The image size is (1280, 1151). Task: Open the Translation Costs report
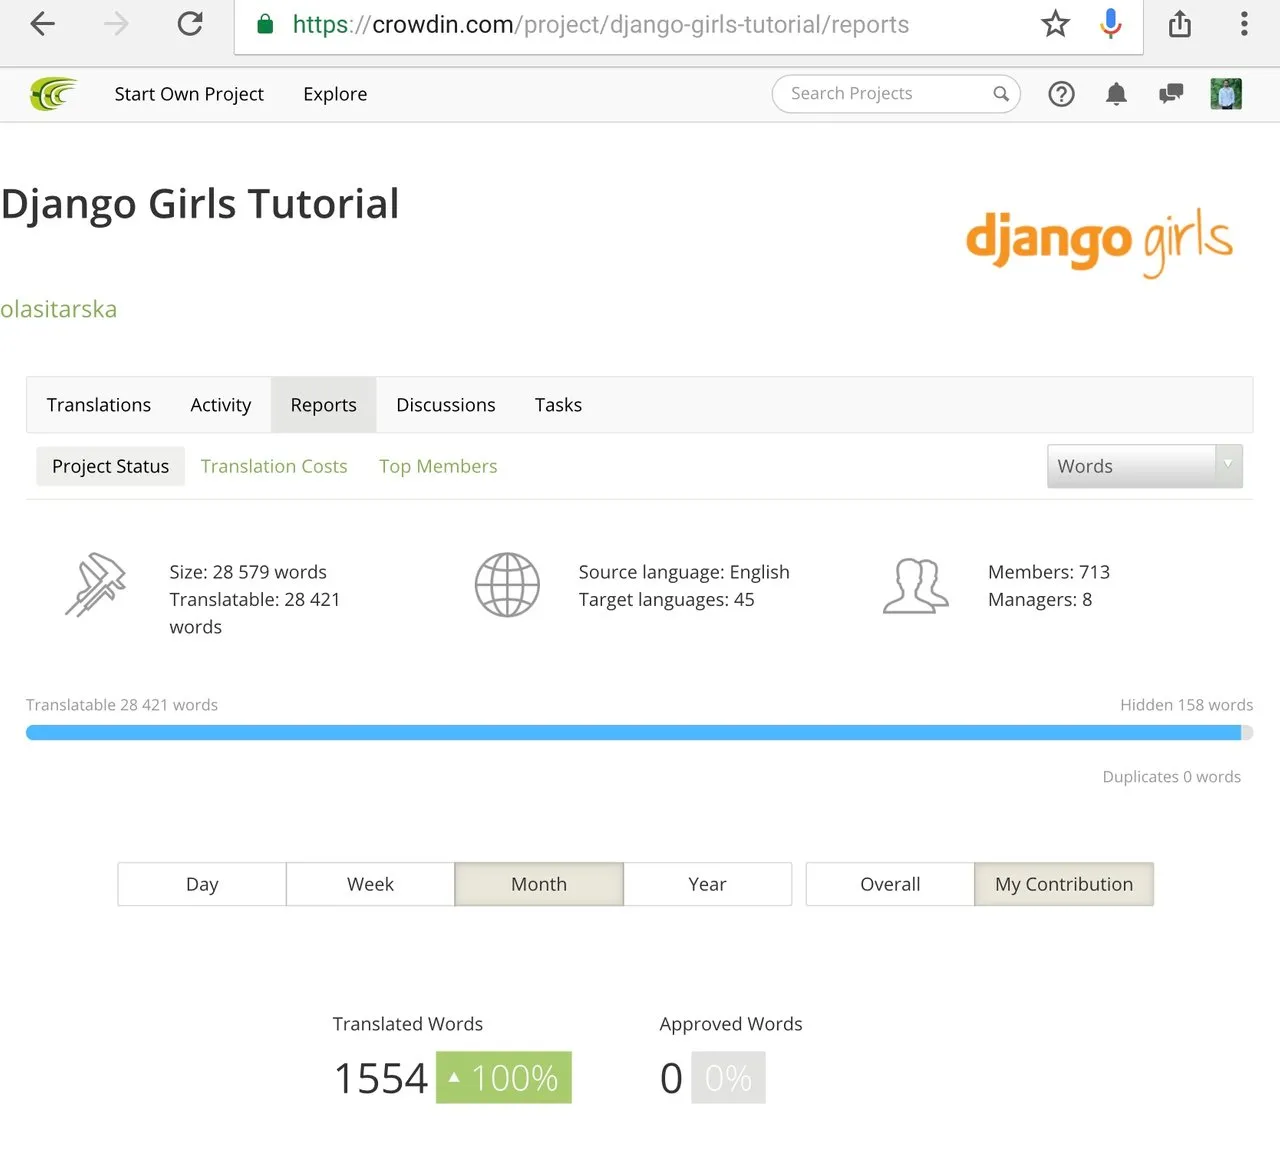click(274, 466)
